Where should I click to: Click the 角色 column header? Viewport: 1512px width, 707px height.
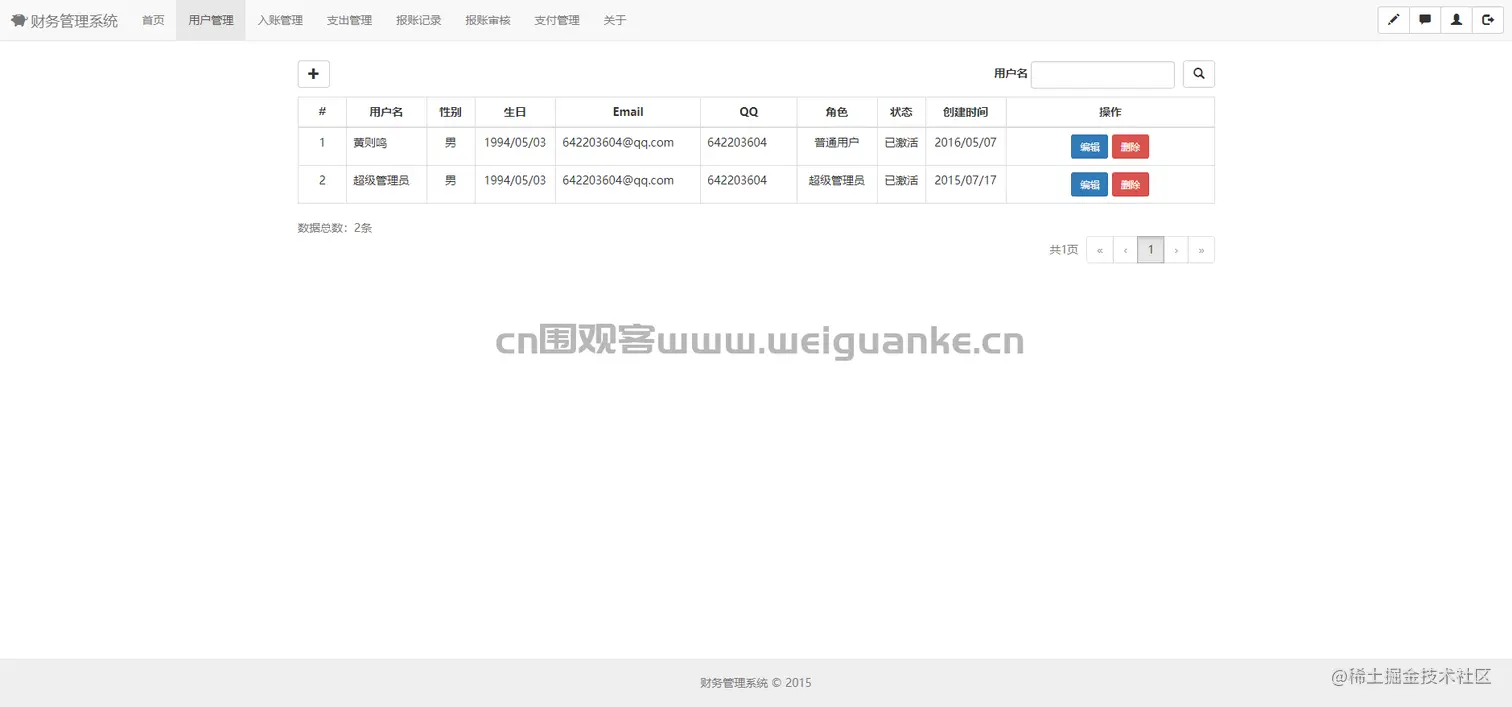(x=837, y=112)
